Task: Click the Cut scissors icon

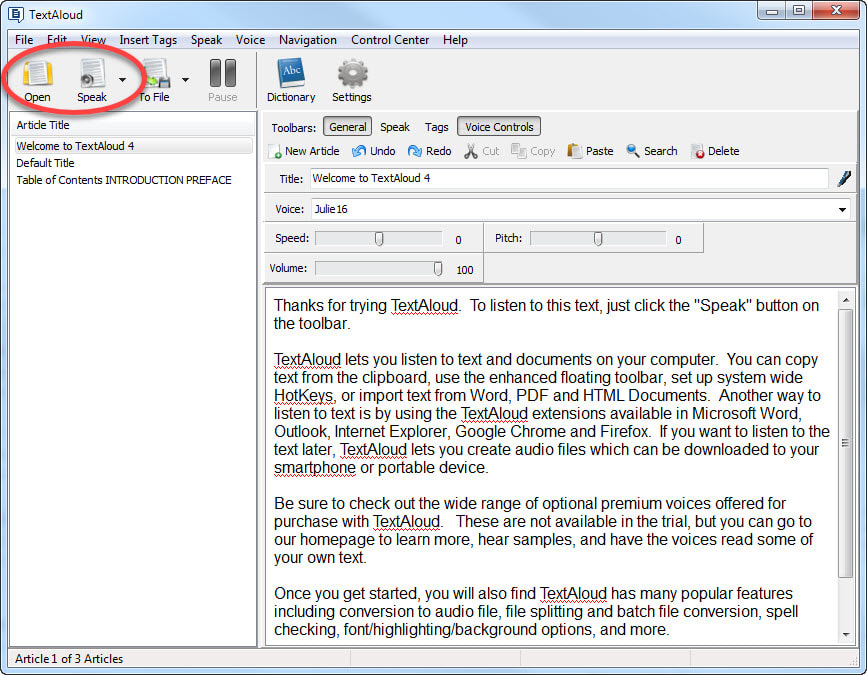Action: (x=471, y=151)
